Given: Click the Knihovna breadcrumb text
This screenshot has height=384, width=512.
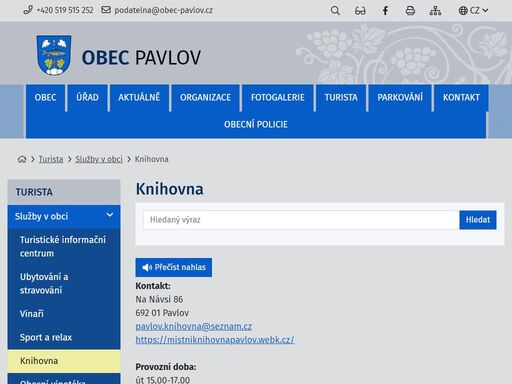Looking at the screenshot, I should tap(151, 159).
